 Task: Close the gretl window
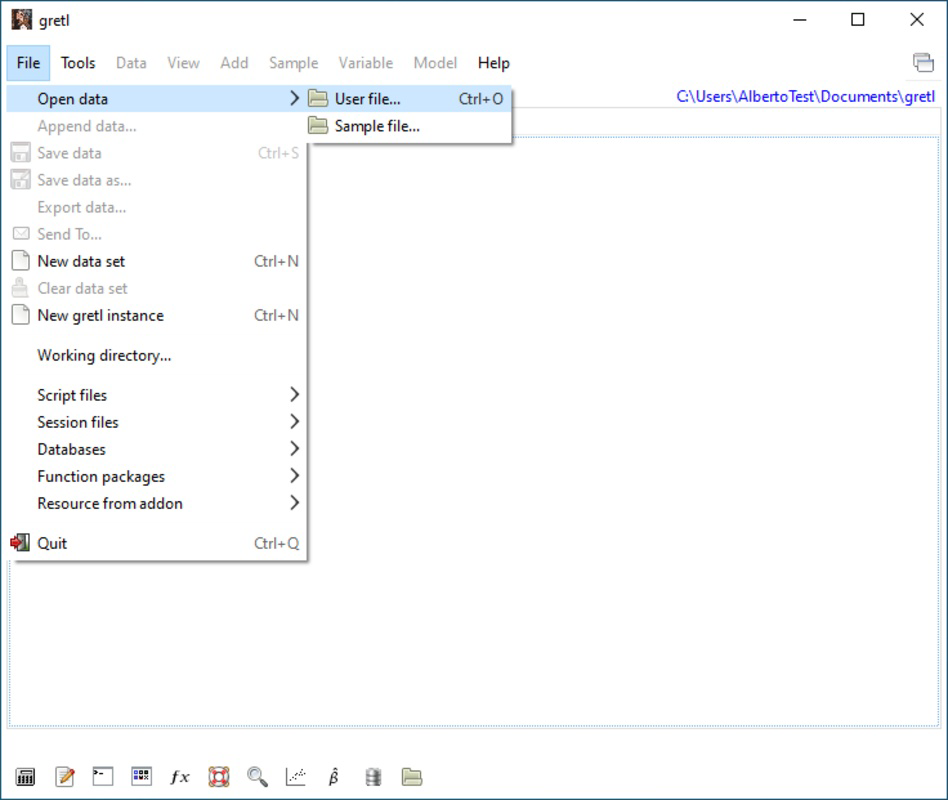[917, 20]
